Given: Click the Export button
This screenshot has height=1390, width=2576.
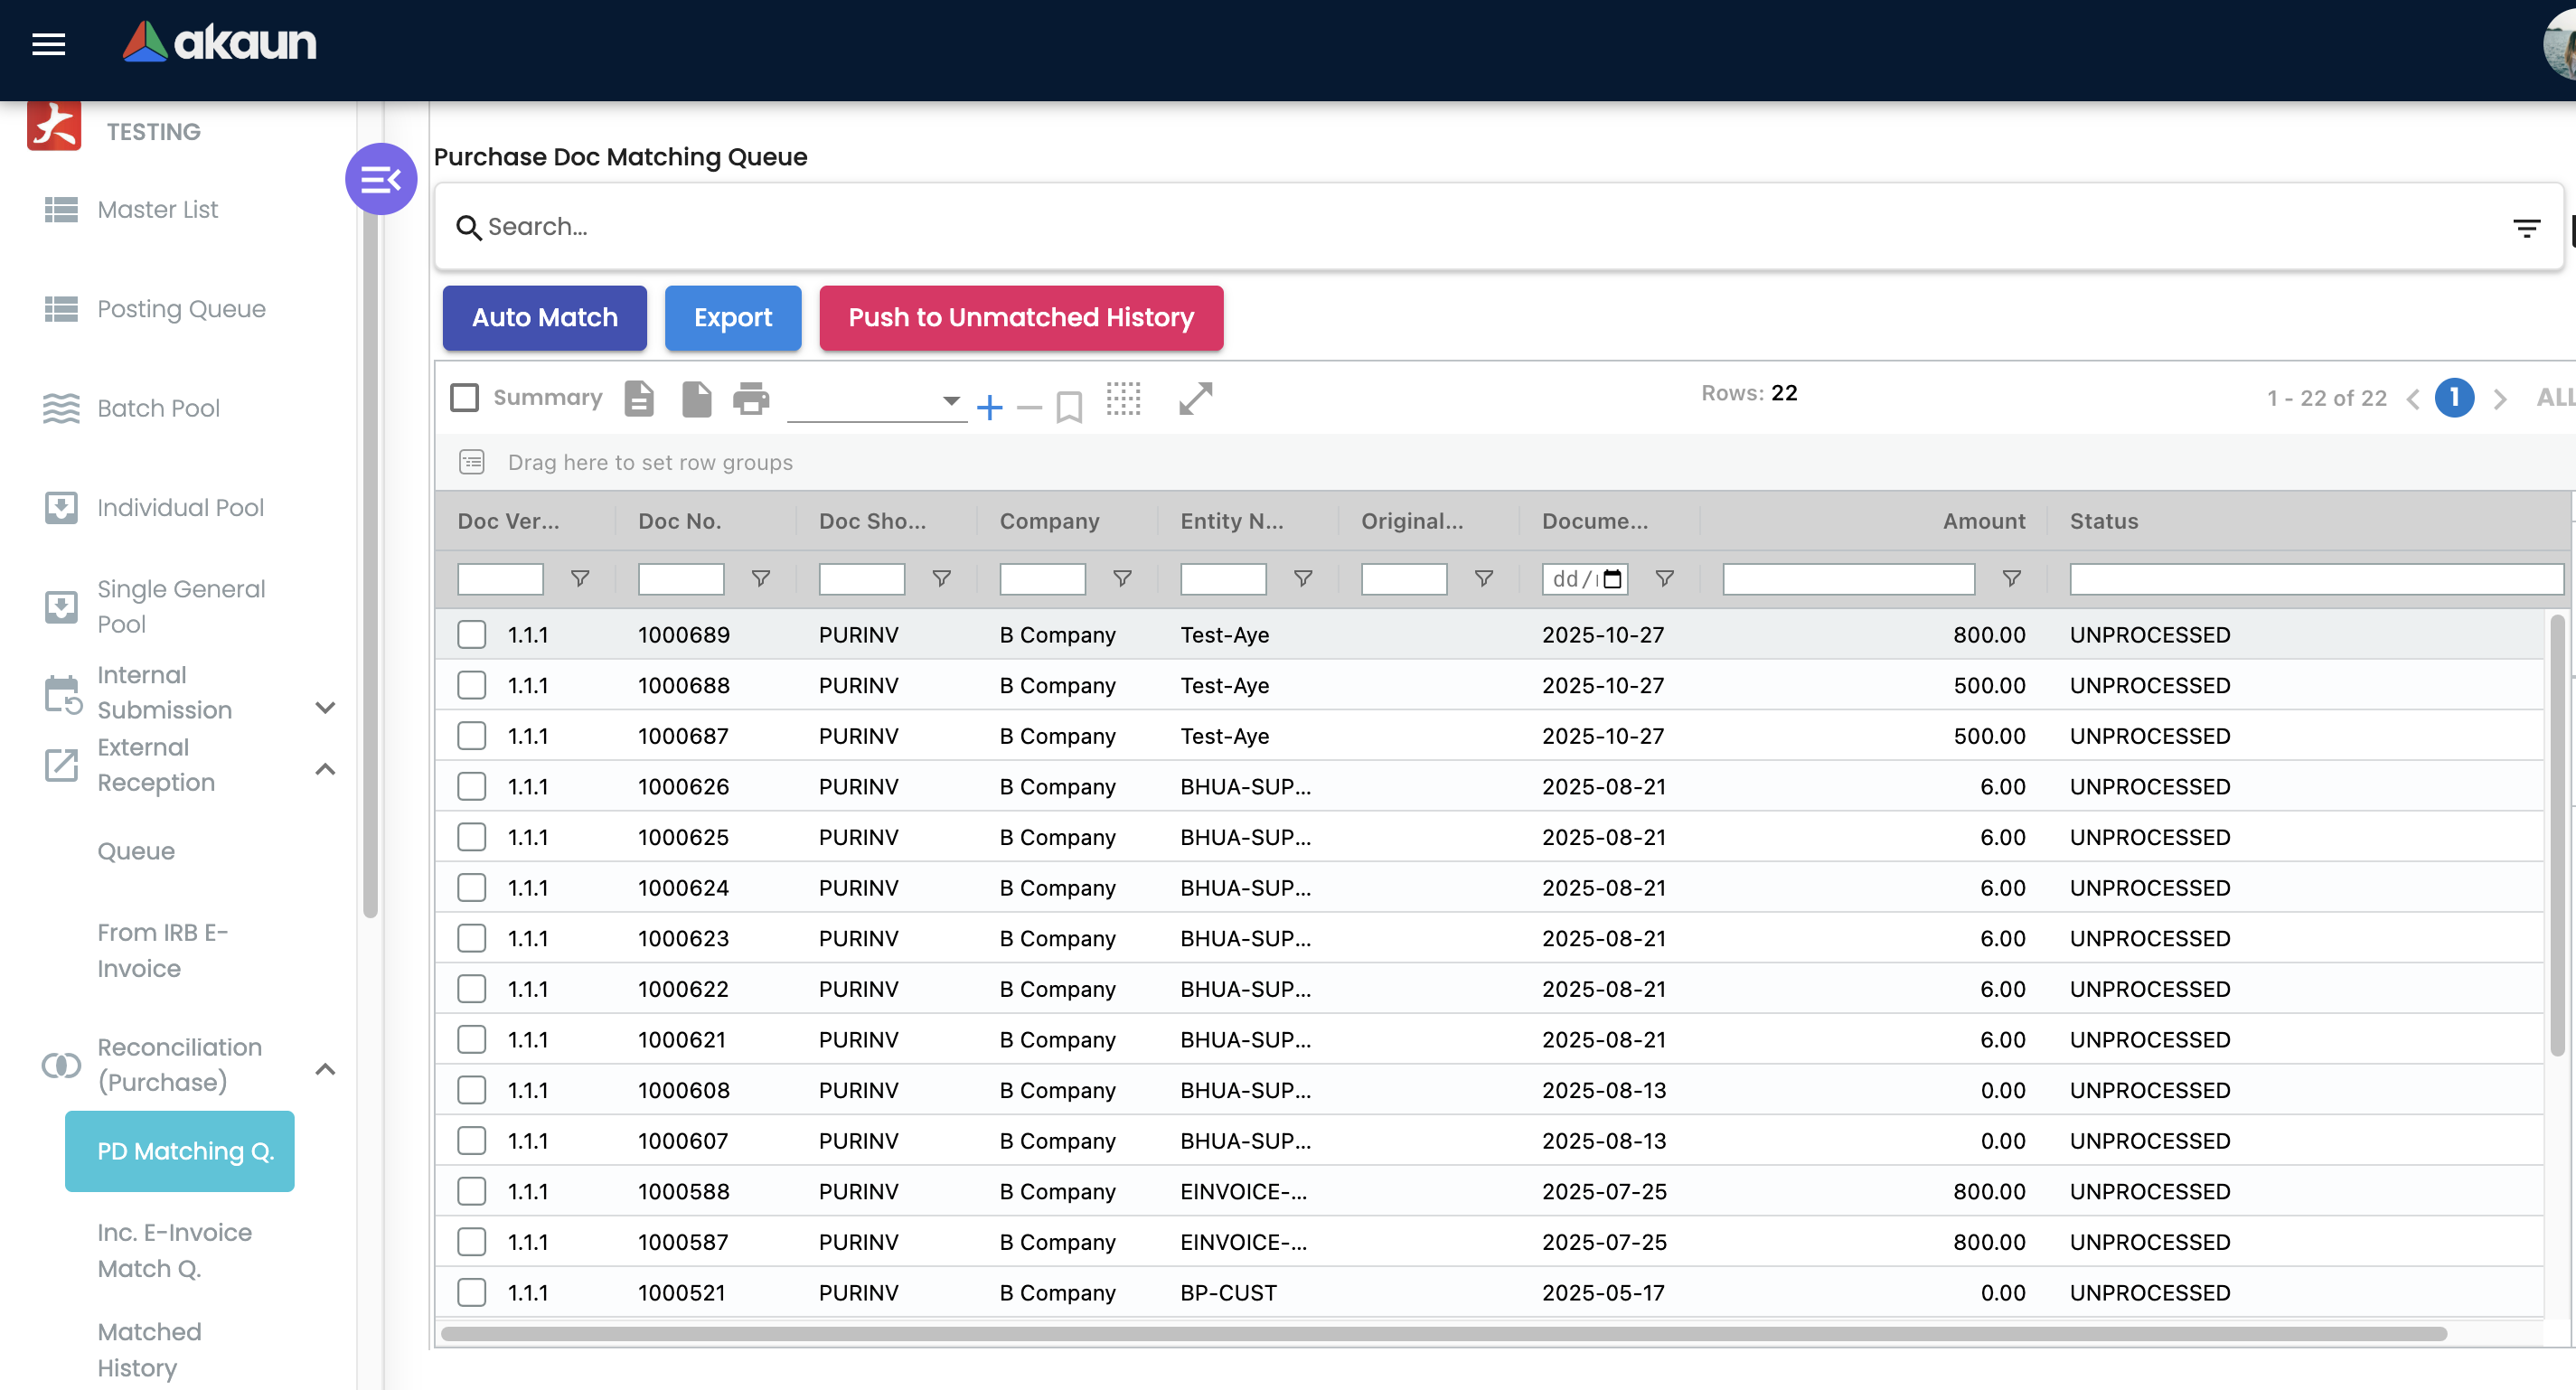Looking at the screenshot, I should pyautogui.click(x=733, y=318).
